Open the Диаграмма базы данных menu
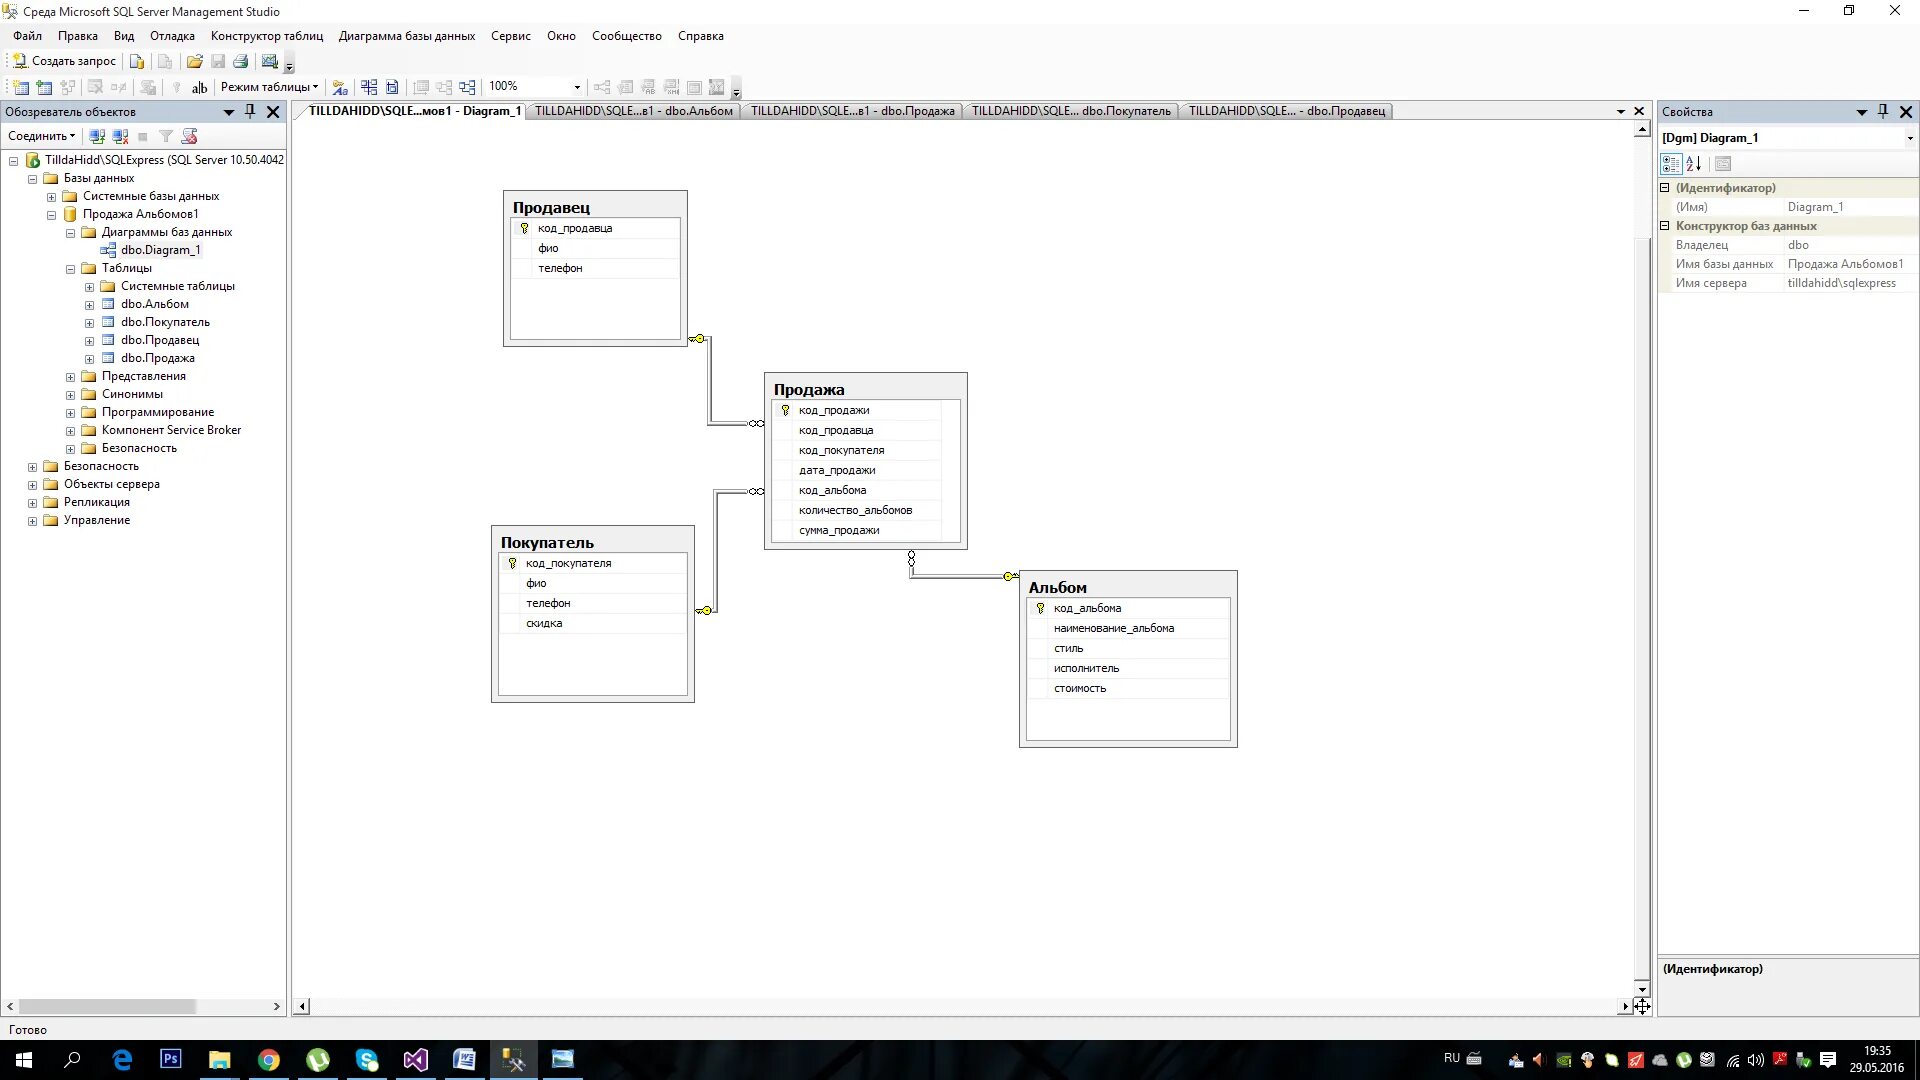The image size is (1920, 1080). (x=406, y=36)
